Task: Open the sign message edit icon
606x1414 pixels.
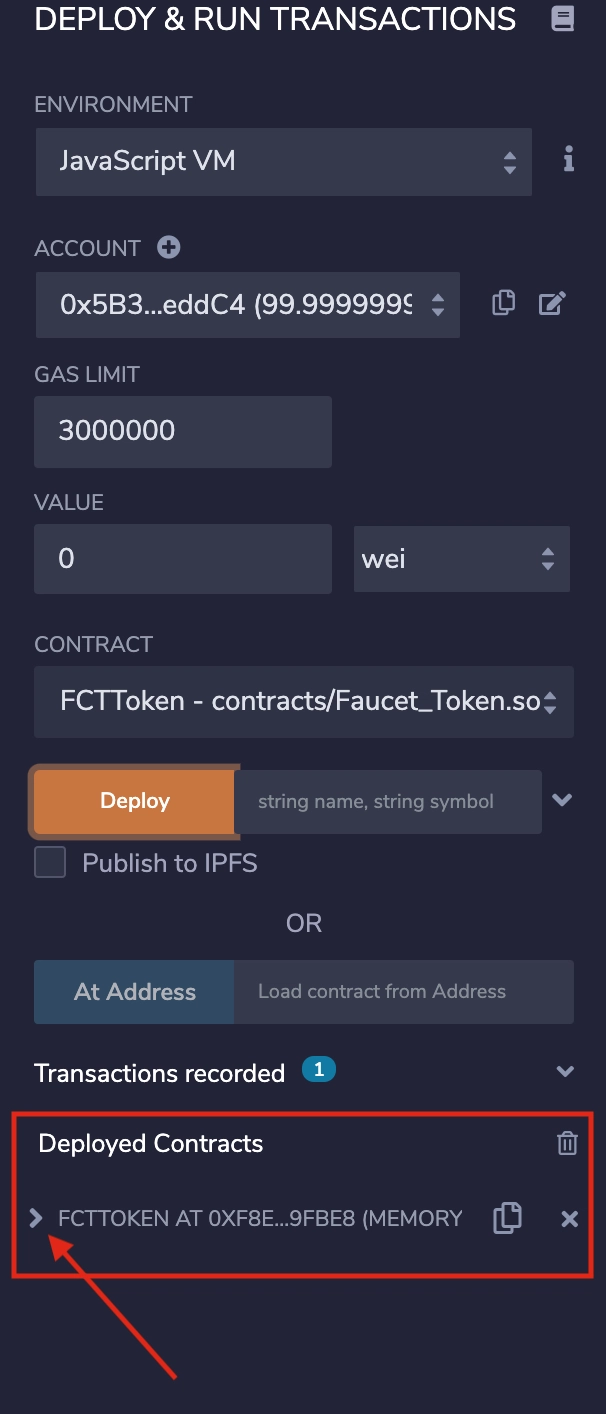Action: point(553,303)
